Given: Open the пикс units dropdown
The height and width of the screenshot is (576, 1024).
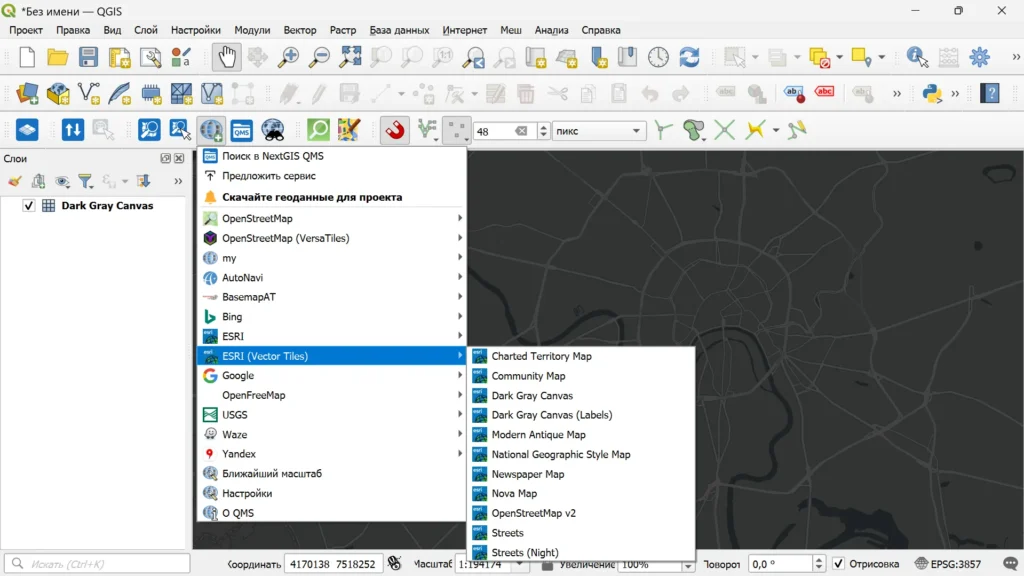Looking at the screenshot, I should 599,131.
